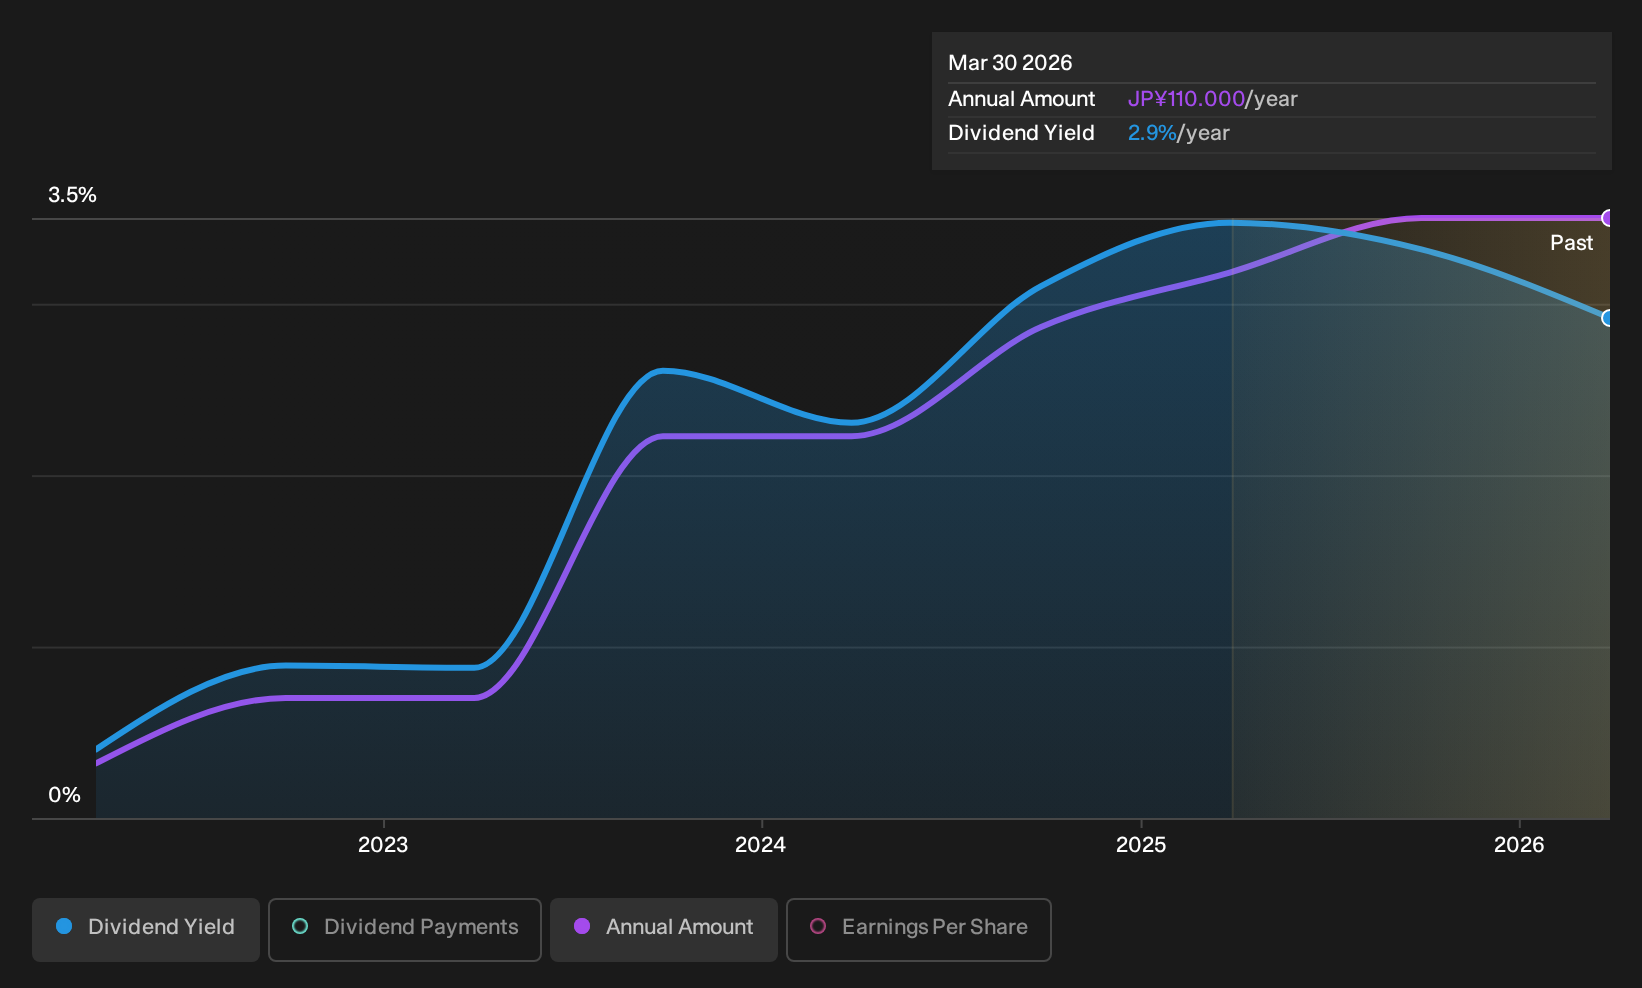Click the 2025 x-axis label
Image resolution: width=1642 pixels, height=988 pixels.
[1141, 845]
